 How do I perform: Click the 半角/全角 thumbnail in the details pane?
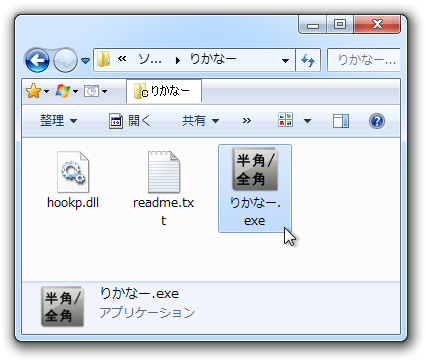[62, 306]
